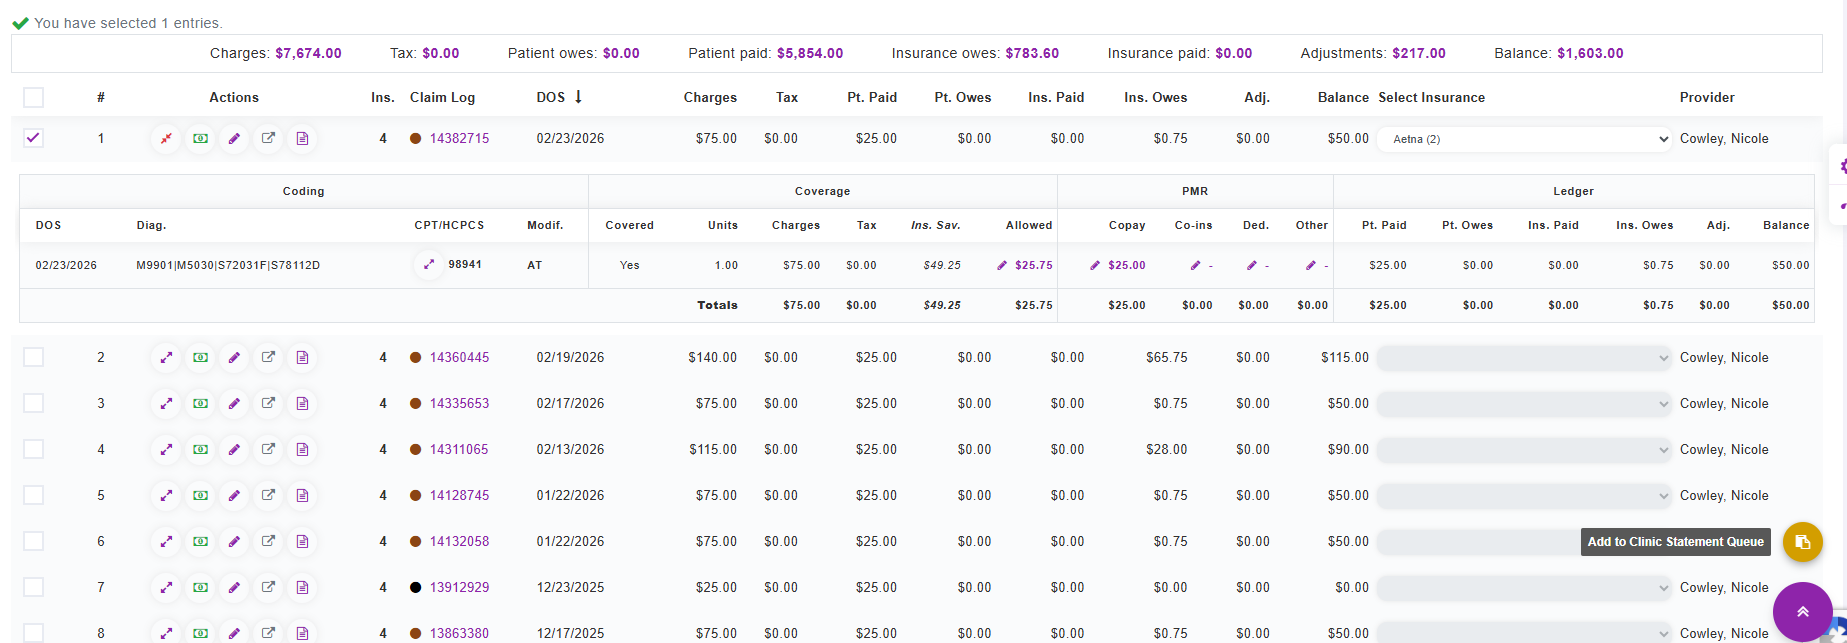Open claim log link 14128745
This screenshot has width=1847, height=643.
tap(459, 495)
